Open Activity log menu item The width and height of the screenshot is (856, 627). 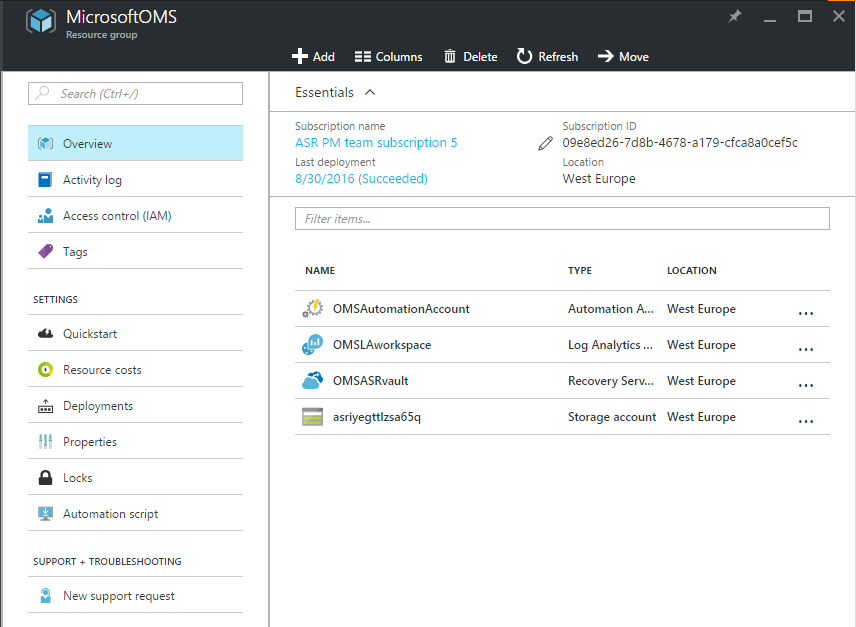coord(135,180)
